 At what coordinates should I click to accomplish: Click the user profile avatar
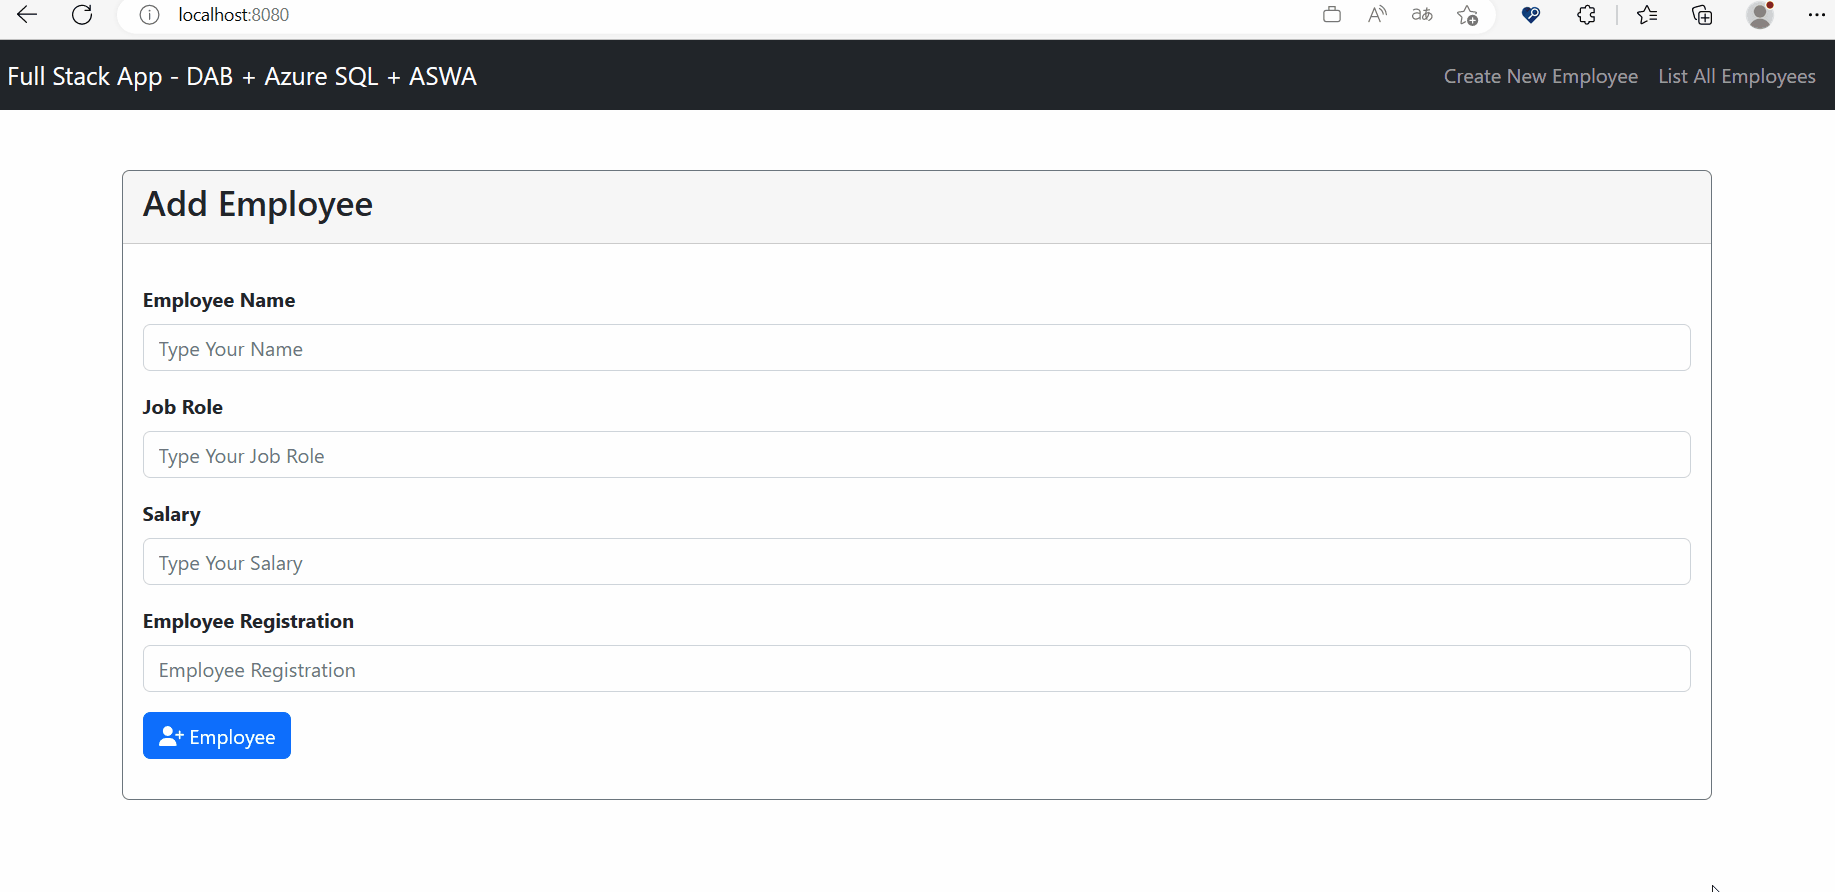point(1760,15)
